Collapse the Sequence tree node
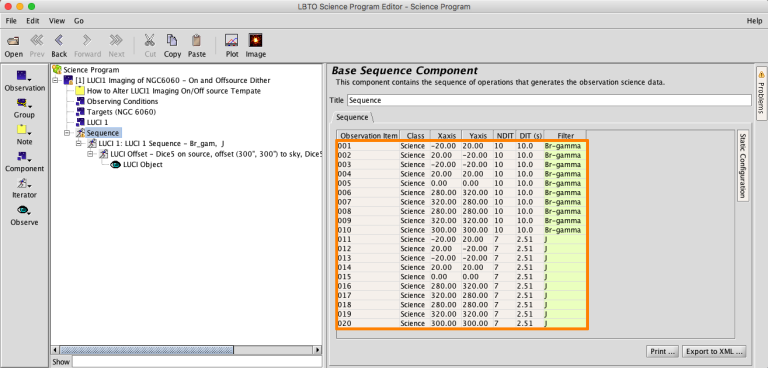 tap(67, 133)
